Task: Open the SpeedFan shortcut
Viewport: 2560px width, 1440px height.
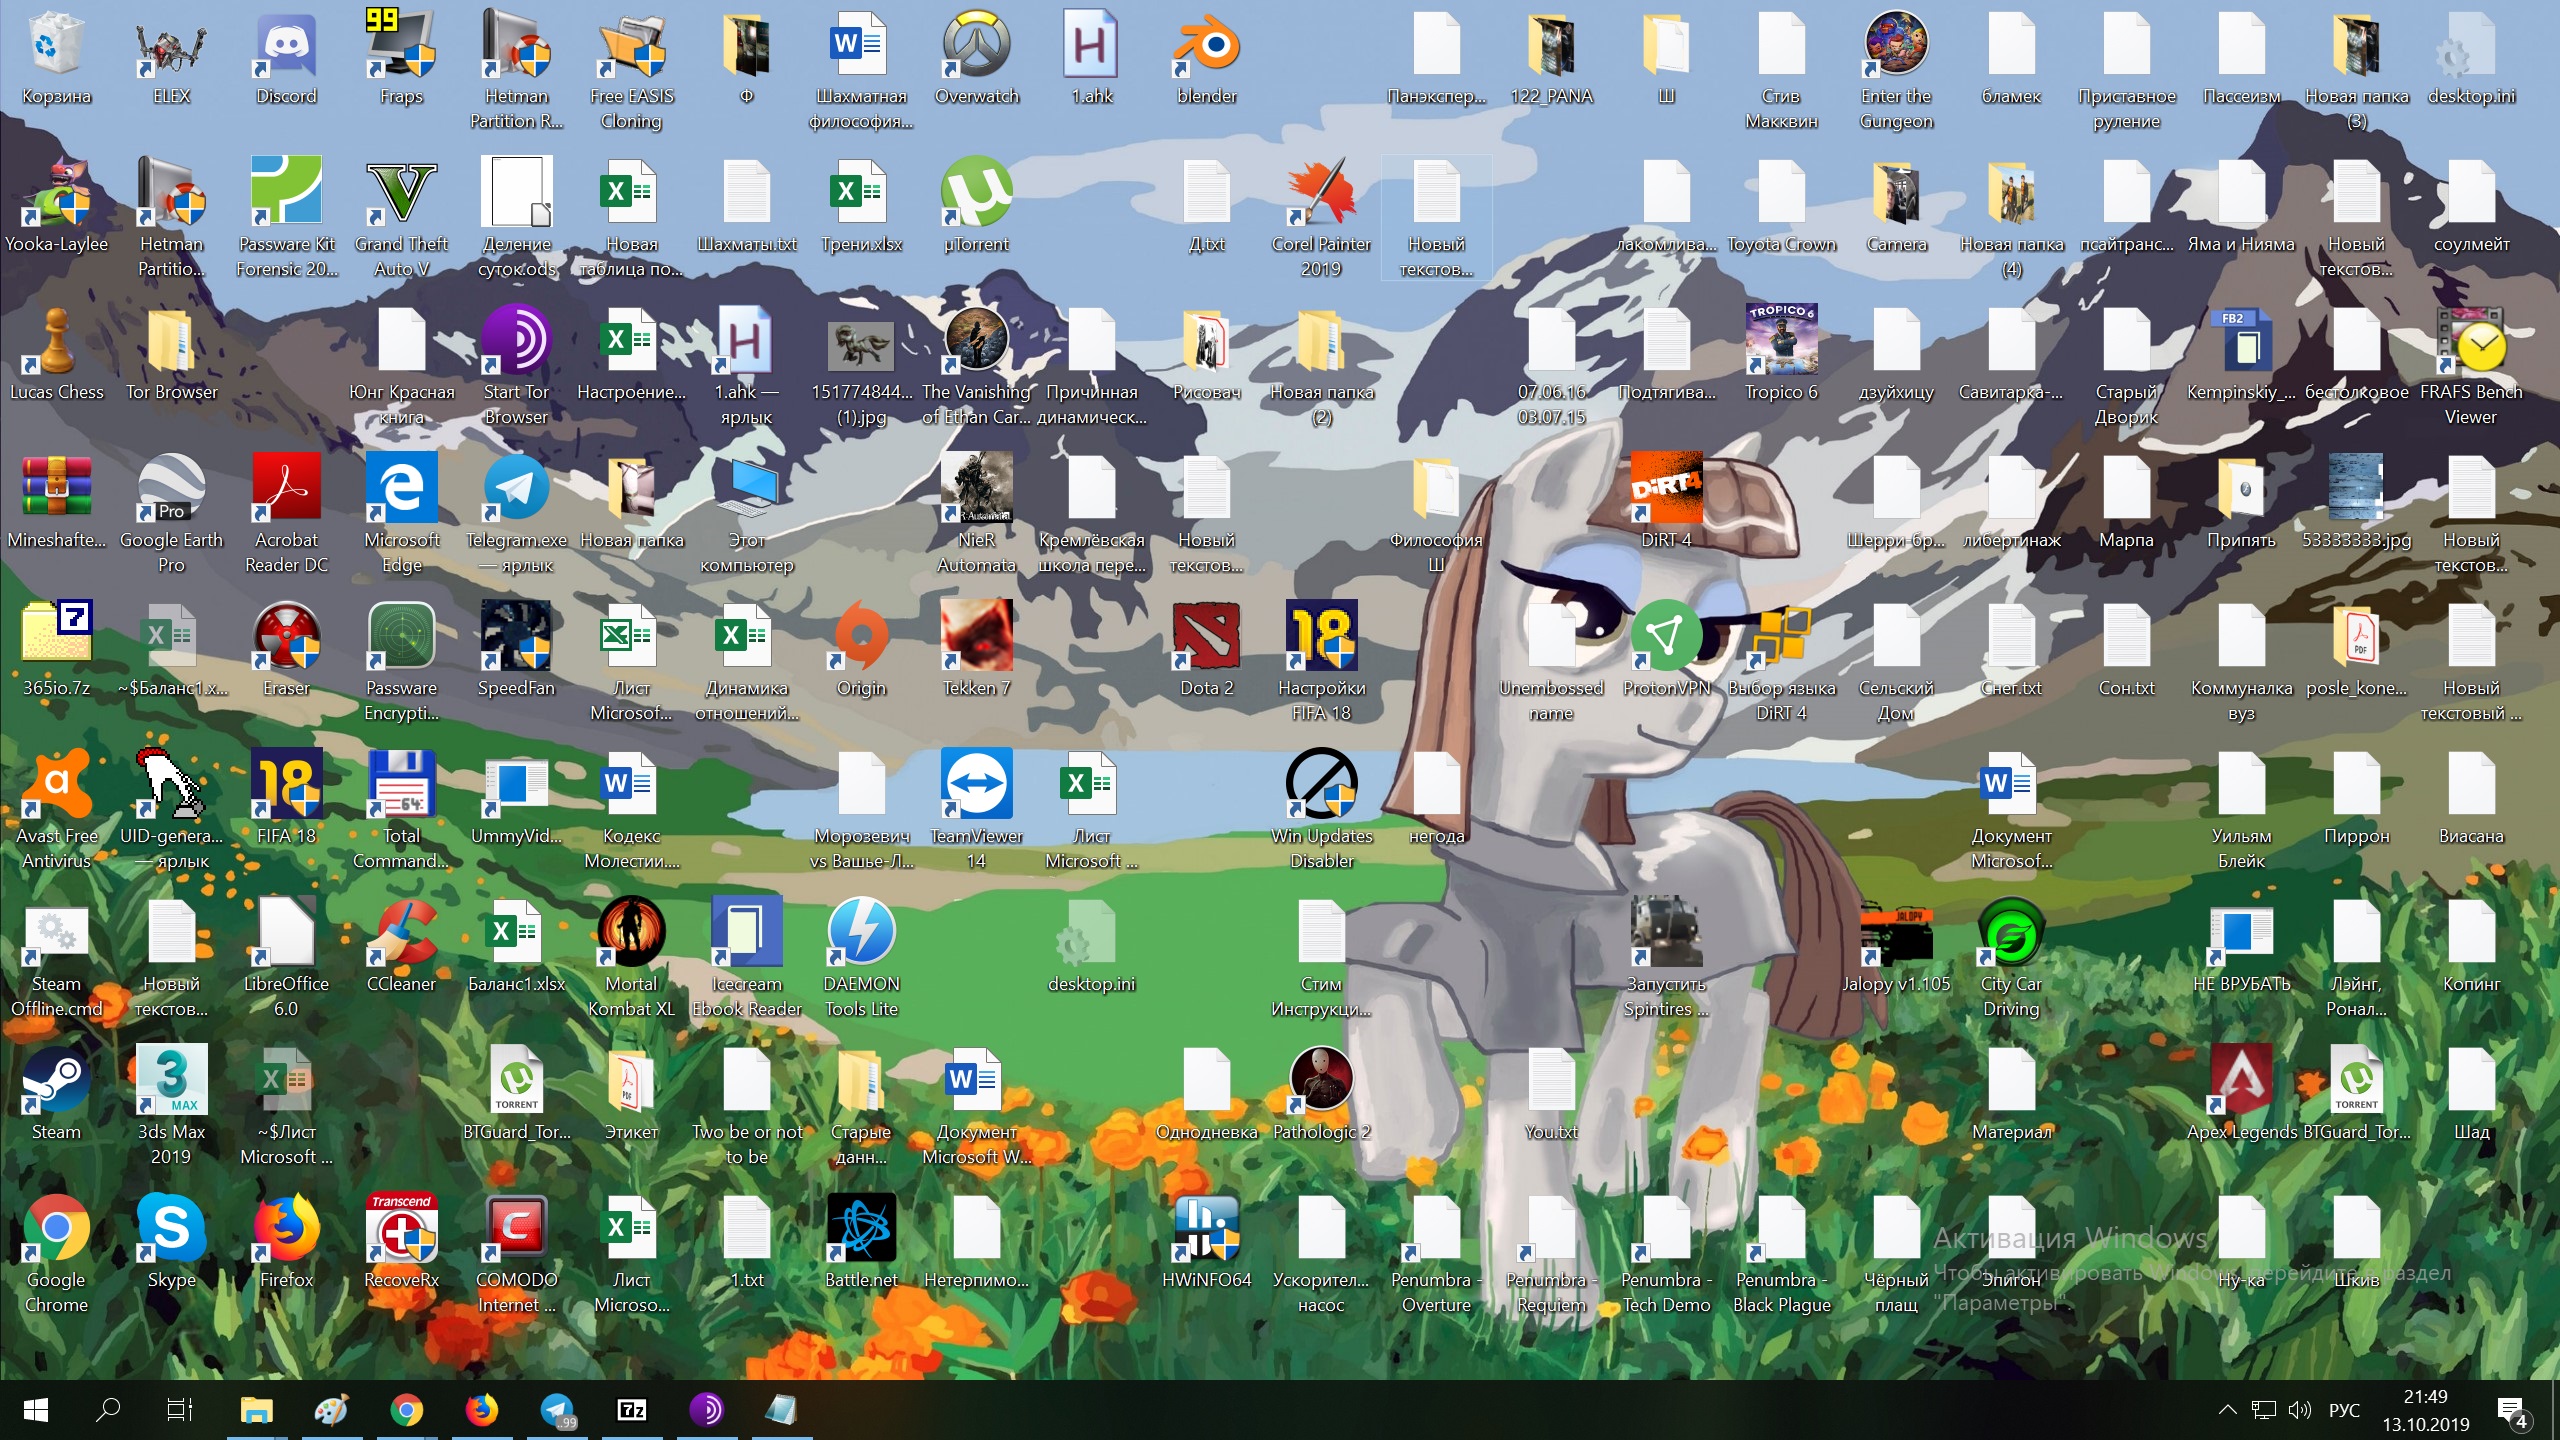Action: pos(516,650)
